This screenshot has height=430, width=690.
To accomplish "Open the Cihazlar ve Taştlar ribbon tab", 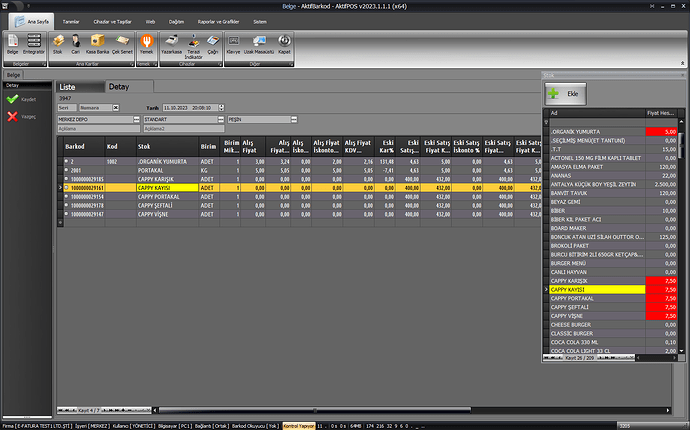I will tap(112, 22).
